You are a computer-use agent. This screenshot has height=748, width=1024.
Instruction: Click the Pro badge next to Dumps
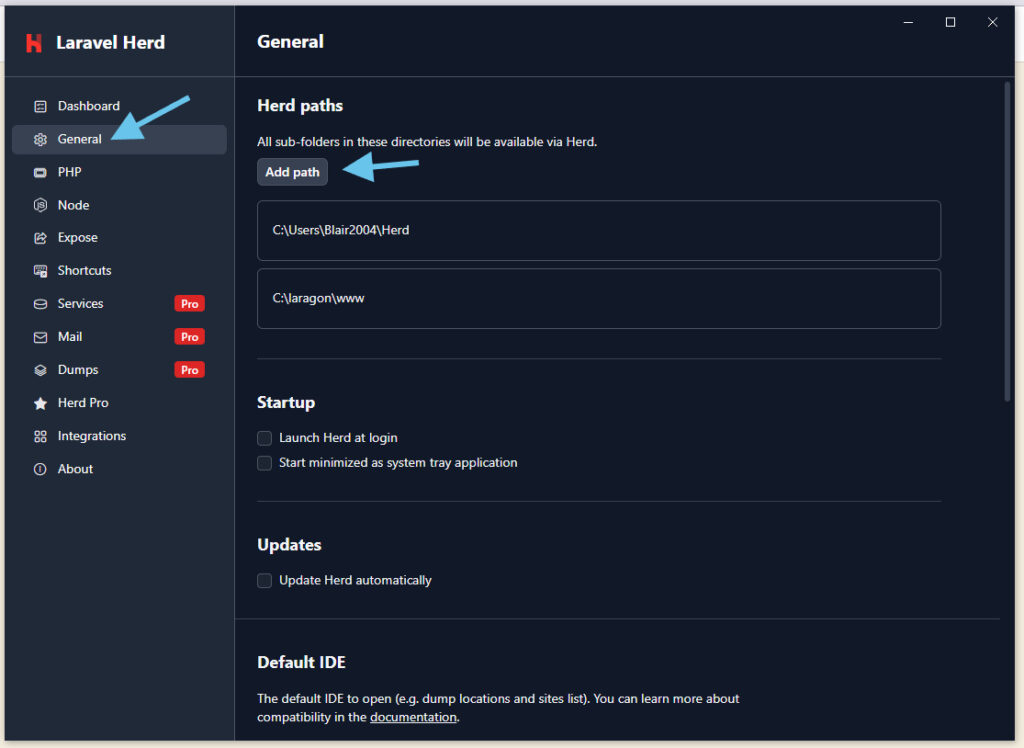[x=189, y=370]
